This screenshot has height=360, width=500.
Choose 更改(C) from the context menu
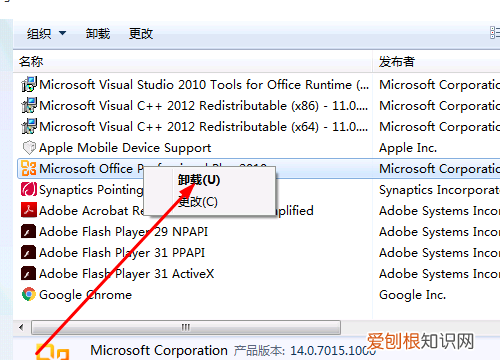pyautogui.click(x=198, y=202)
